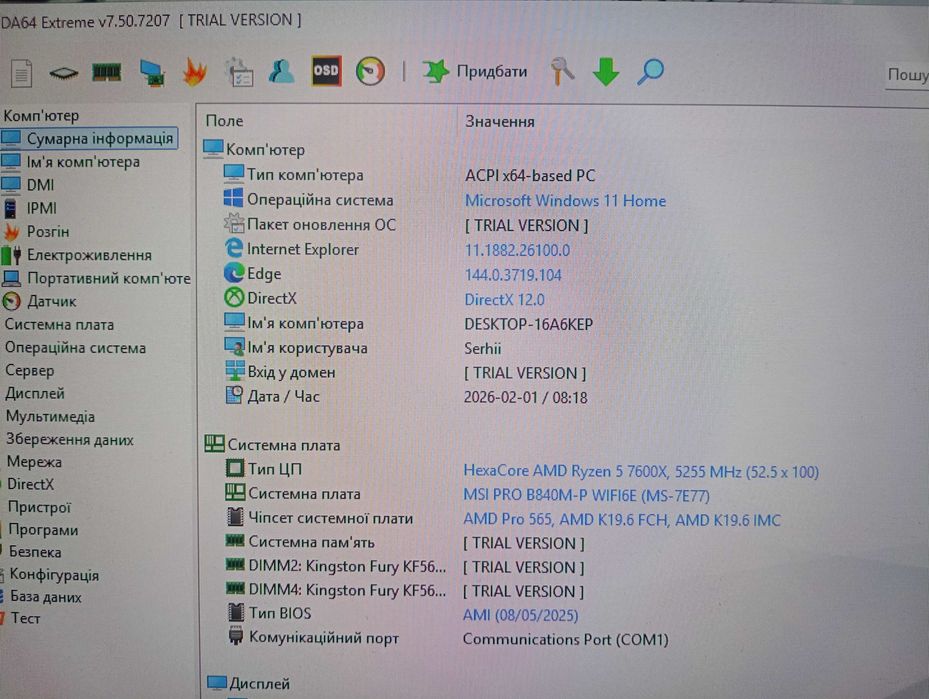
Task: Click the green download update arrow
Action: [606, 72]
